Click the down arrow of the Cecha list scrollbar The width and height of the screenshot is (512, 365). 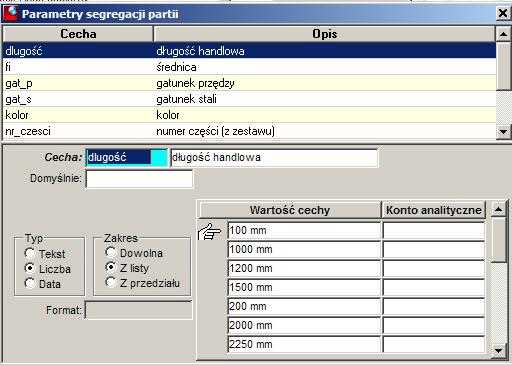tap(503, 132)
